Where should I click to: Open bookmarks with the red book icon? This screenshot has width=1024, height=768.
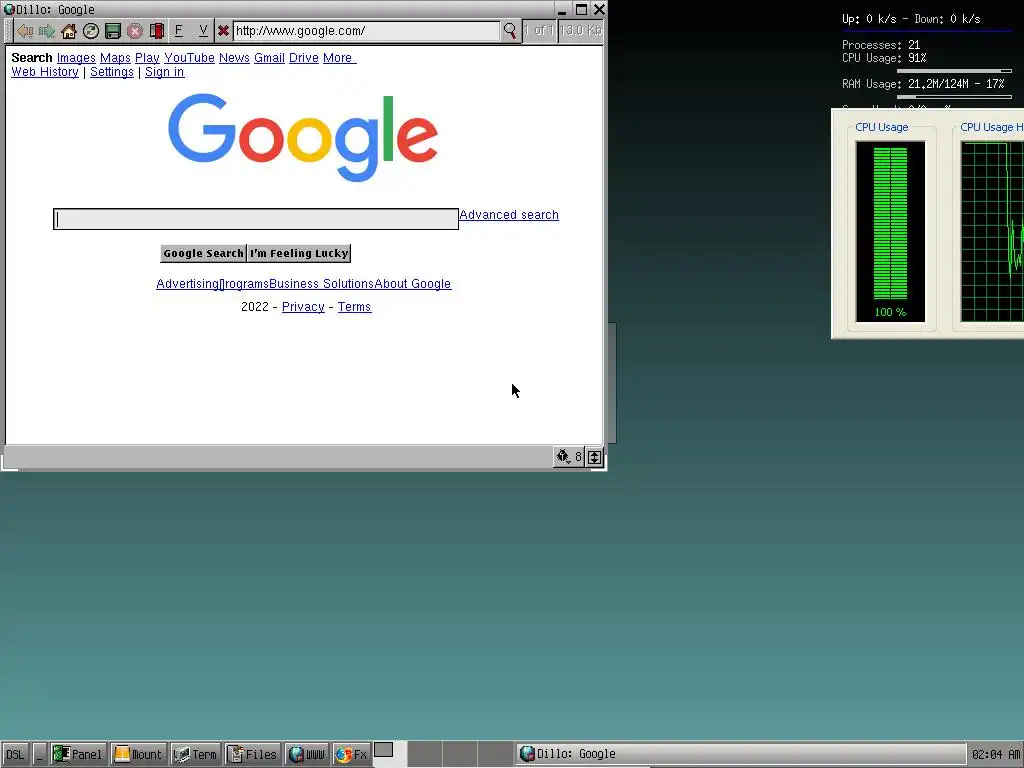pos(157,31)
